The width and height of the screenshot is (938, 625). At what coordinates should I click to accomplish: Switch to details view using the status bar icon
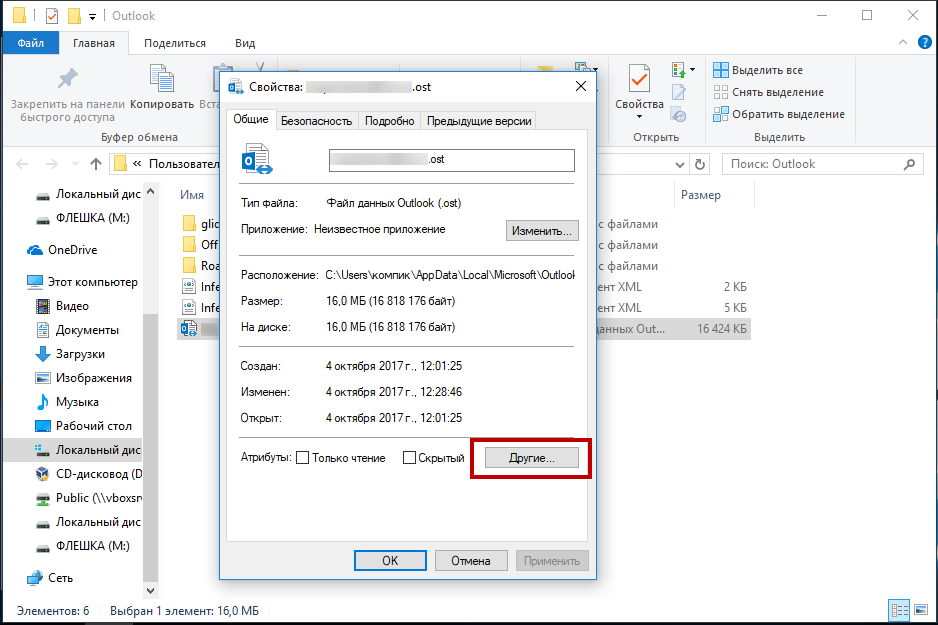pos(900,610)
